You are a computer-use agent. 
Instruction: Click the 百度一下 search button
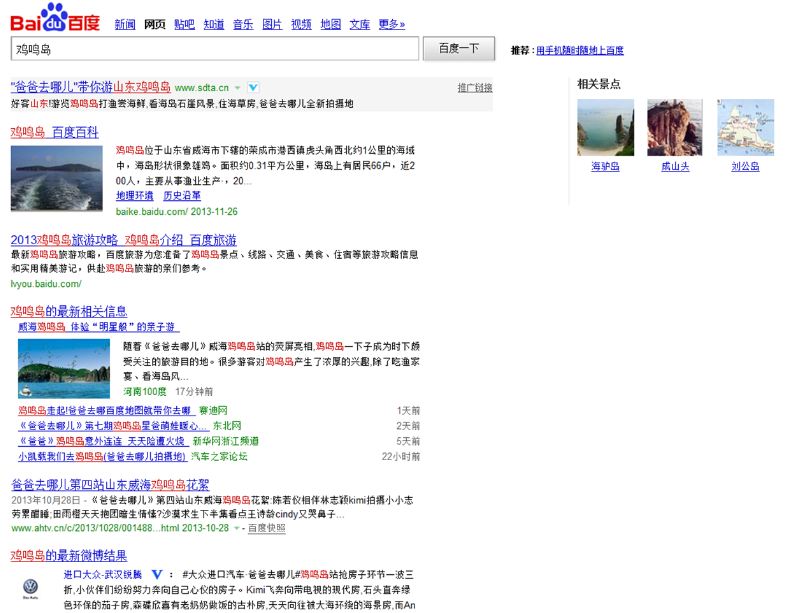(459, 49)
